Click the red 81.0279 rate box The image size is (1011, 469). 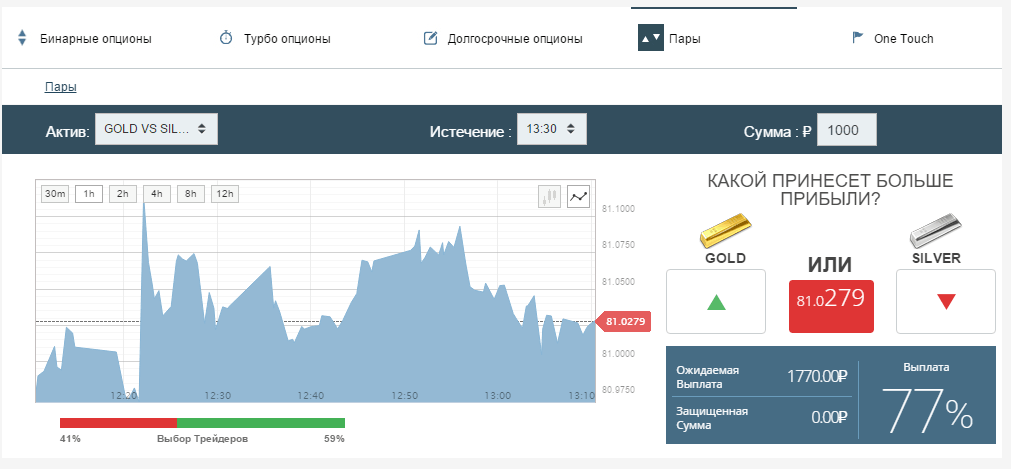(831, 306)
